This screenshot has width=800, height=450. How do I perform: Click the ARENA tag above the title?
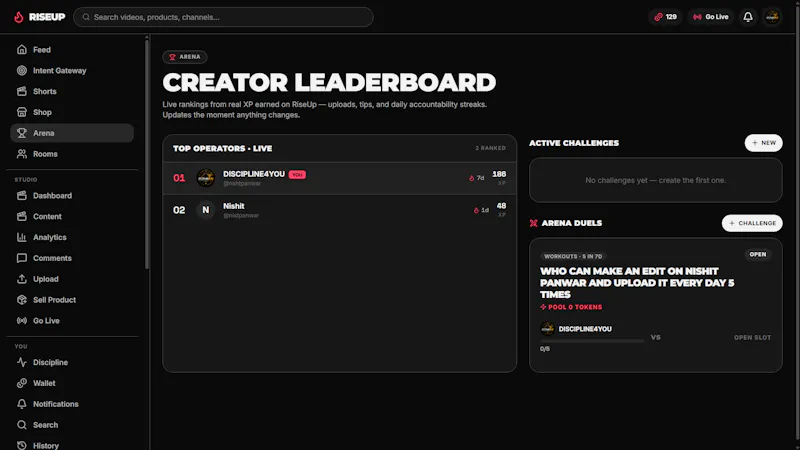pyautogui.click(x=185, y=57)
